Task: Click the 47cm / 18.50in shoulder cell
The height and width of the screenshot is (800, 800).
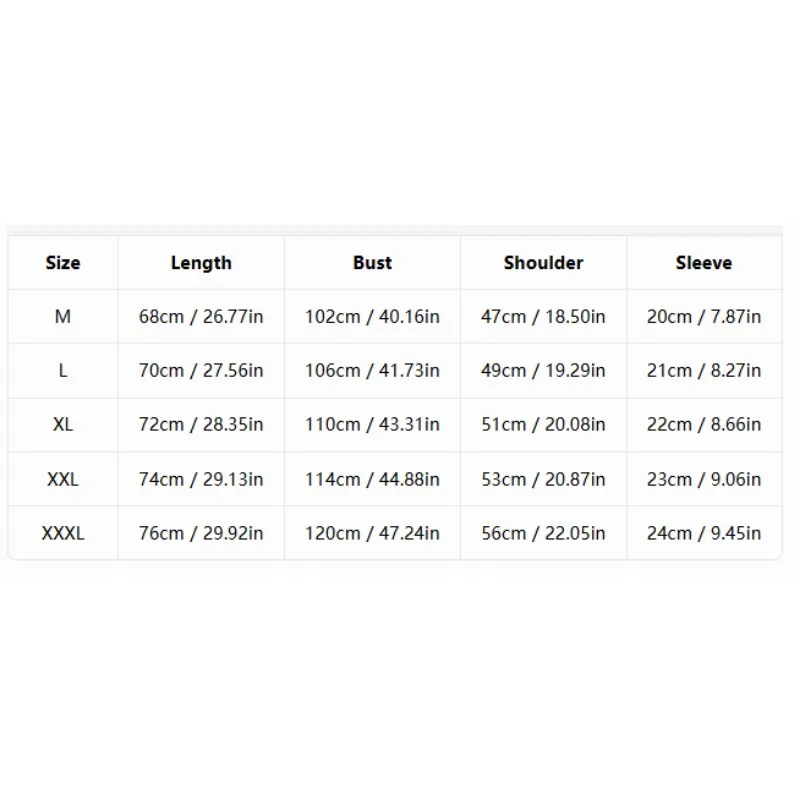Action: tap(543, 316)
